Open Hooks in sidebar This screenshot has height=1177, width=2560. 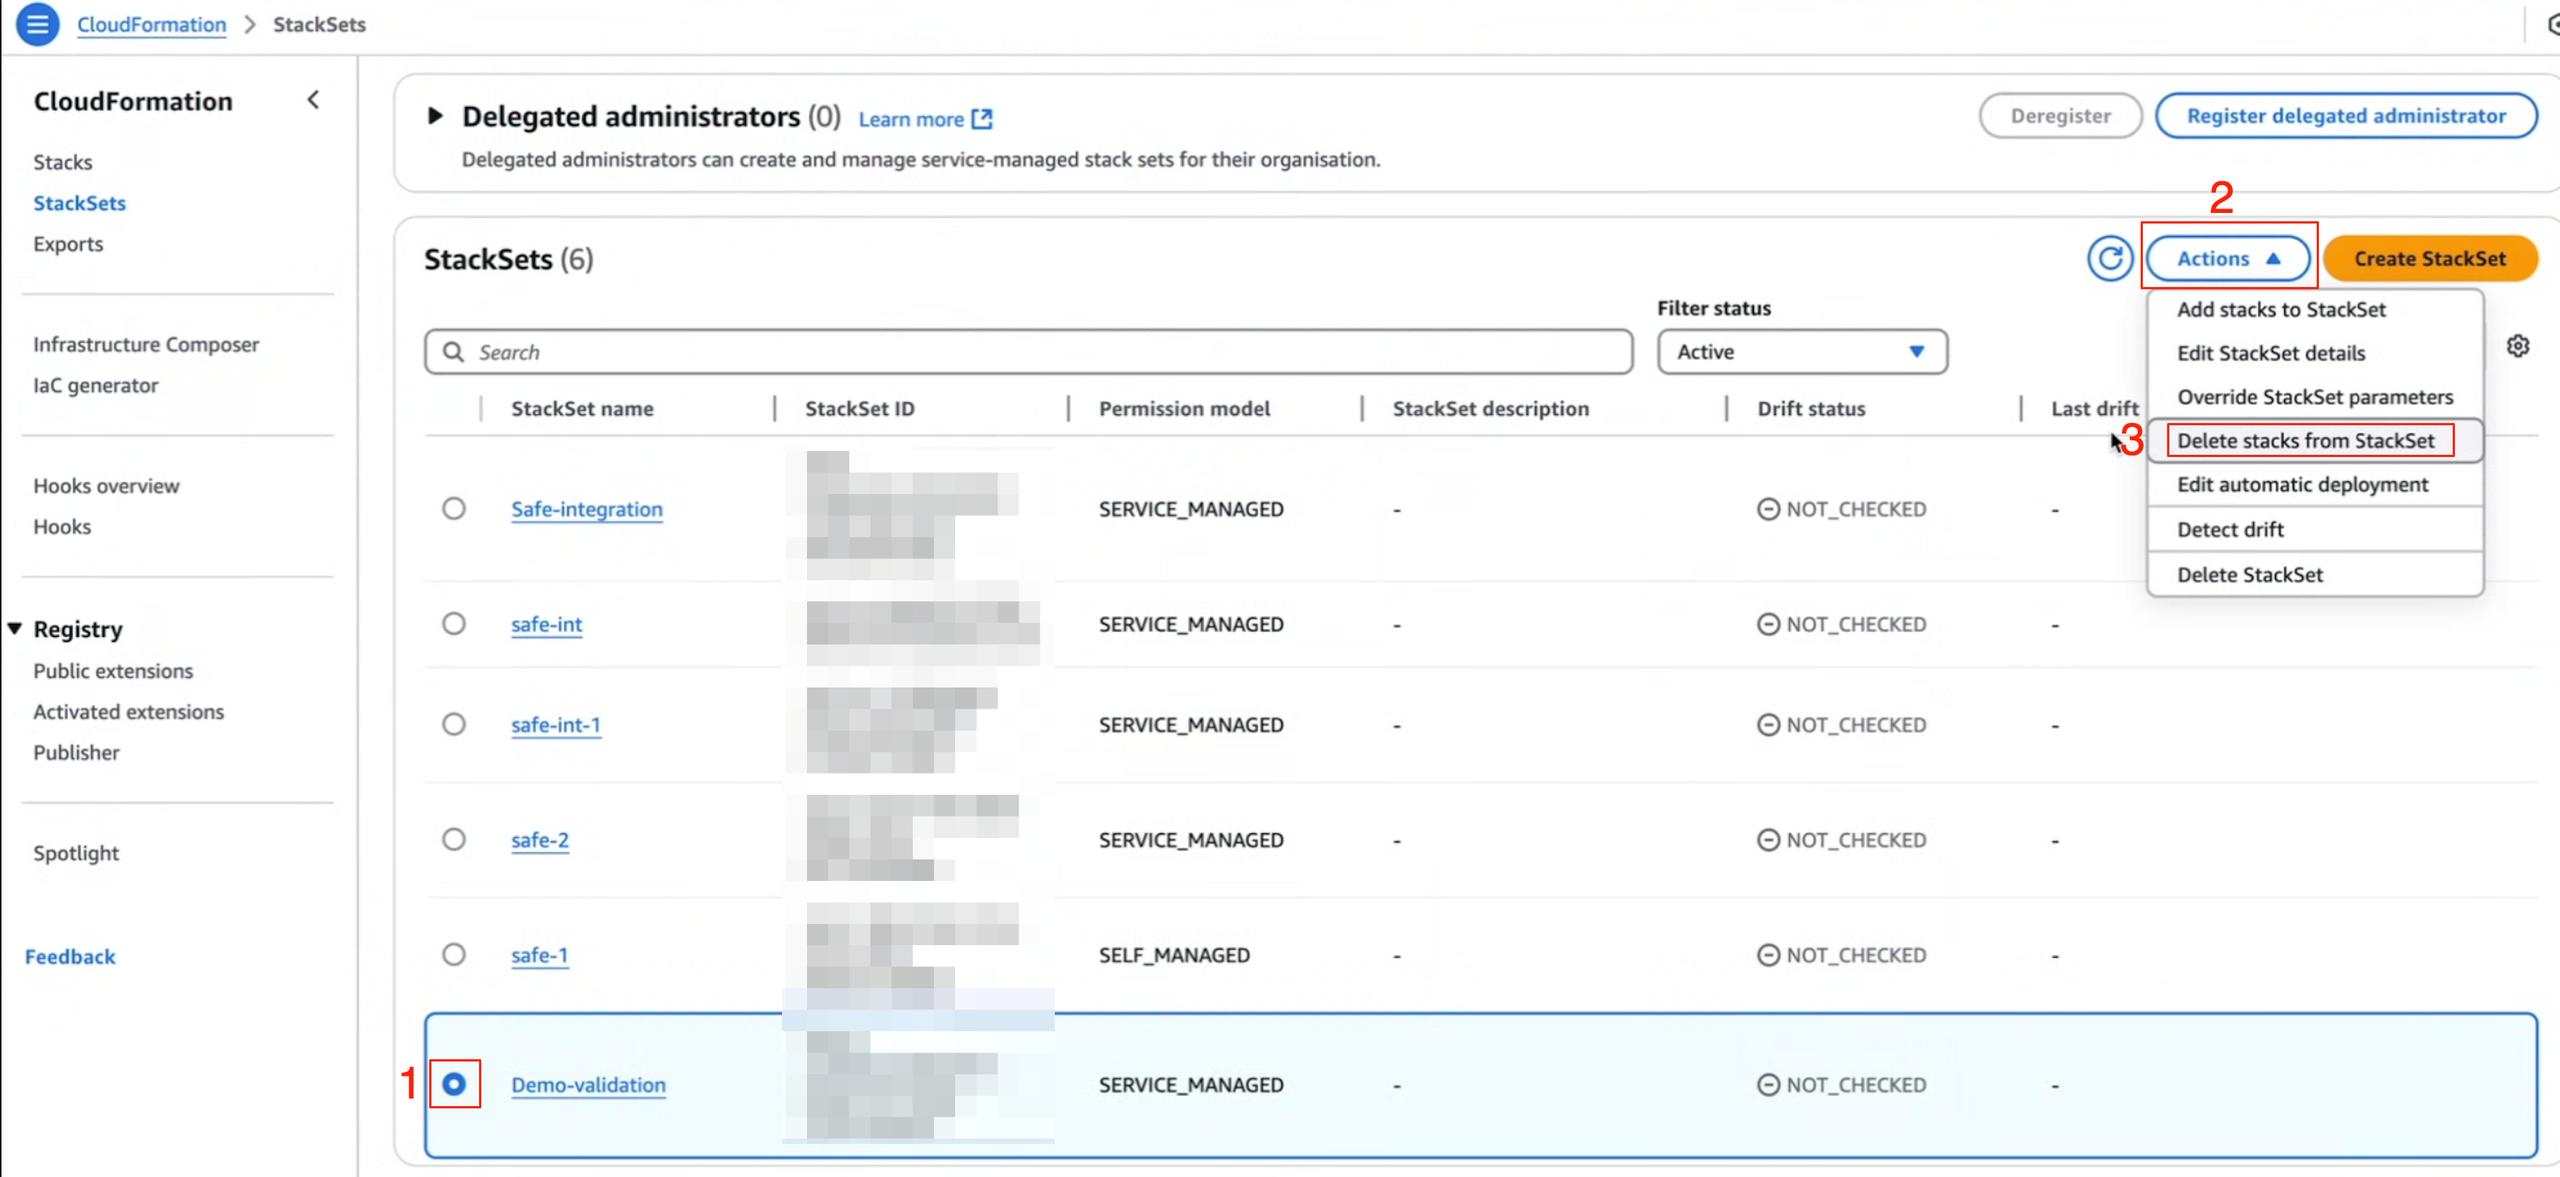tap(62, 527)
